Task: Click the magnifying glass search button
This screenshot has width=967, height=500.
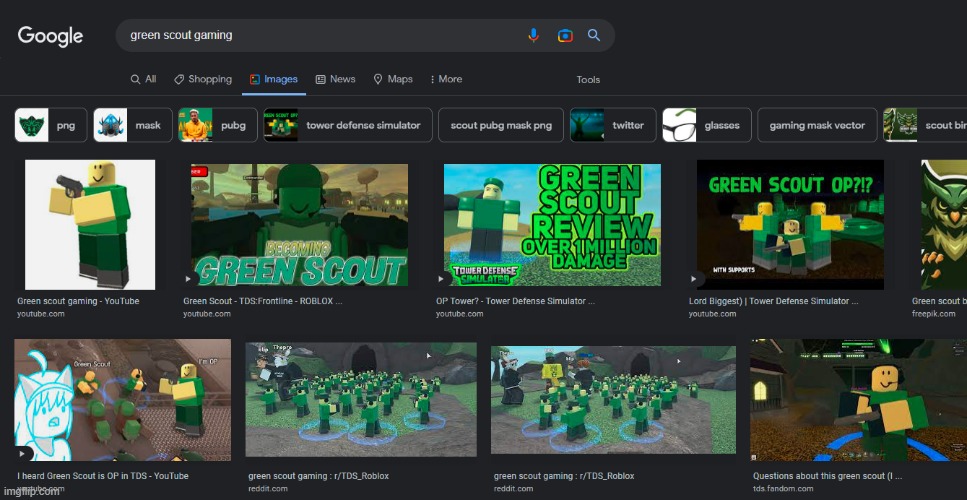Action: point(594,35)
